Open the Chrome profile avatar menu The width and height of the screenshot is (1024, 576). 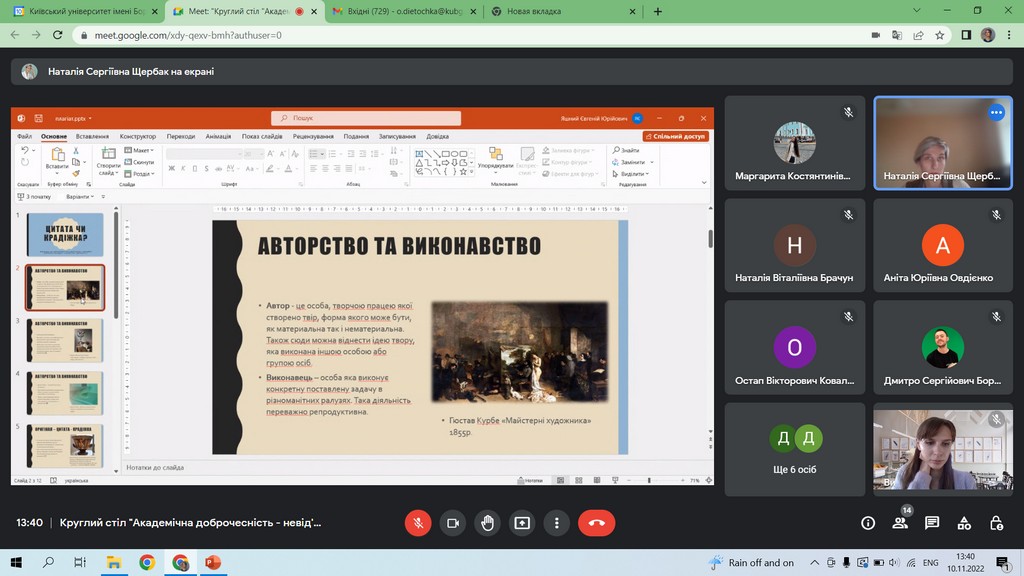click(988, 35)
